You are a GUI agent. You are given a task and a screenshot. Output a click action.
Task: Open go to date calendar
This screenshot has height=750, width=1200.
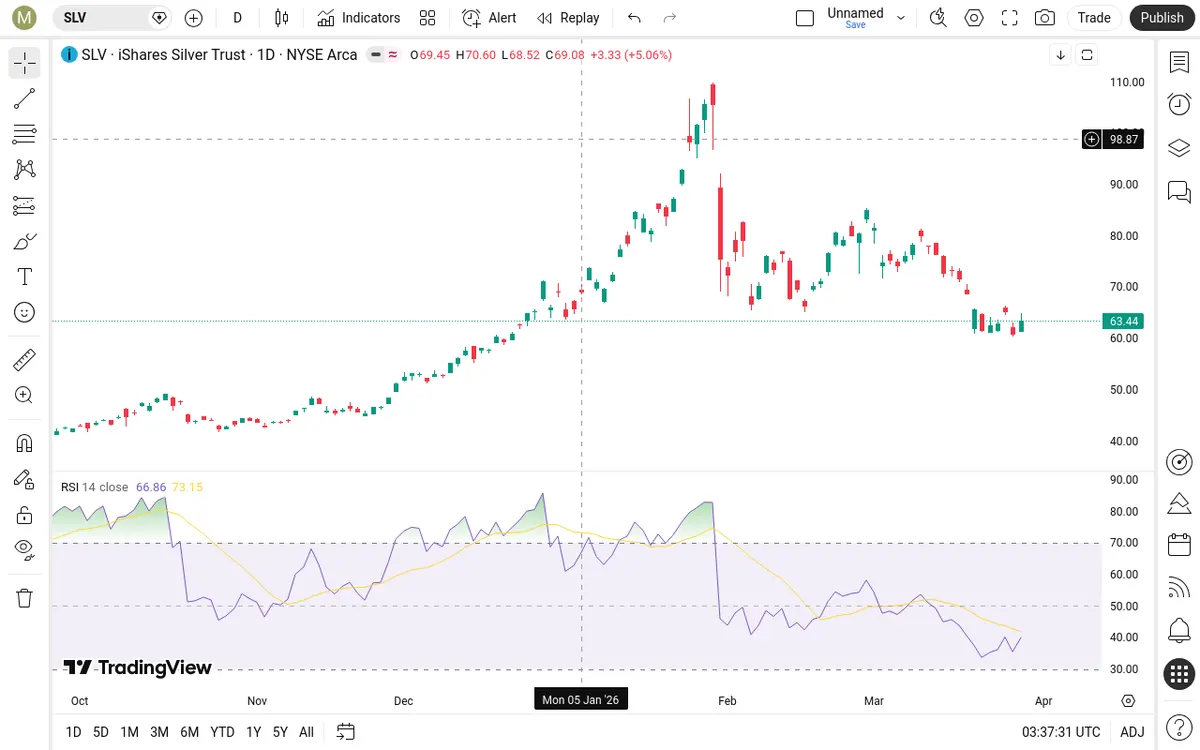click(x=346, y=732)
